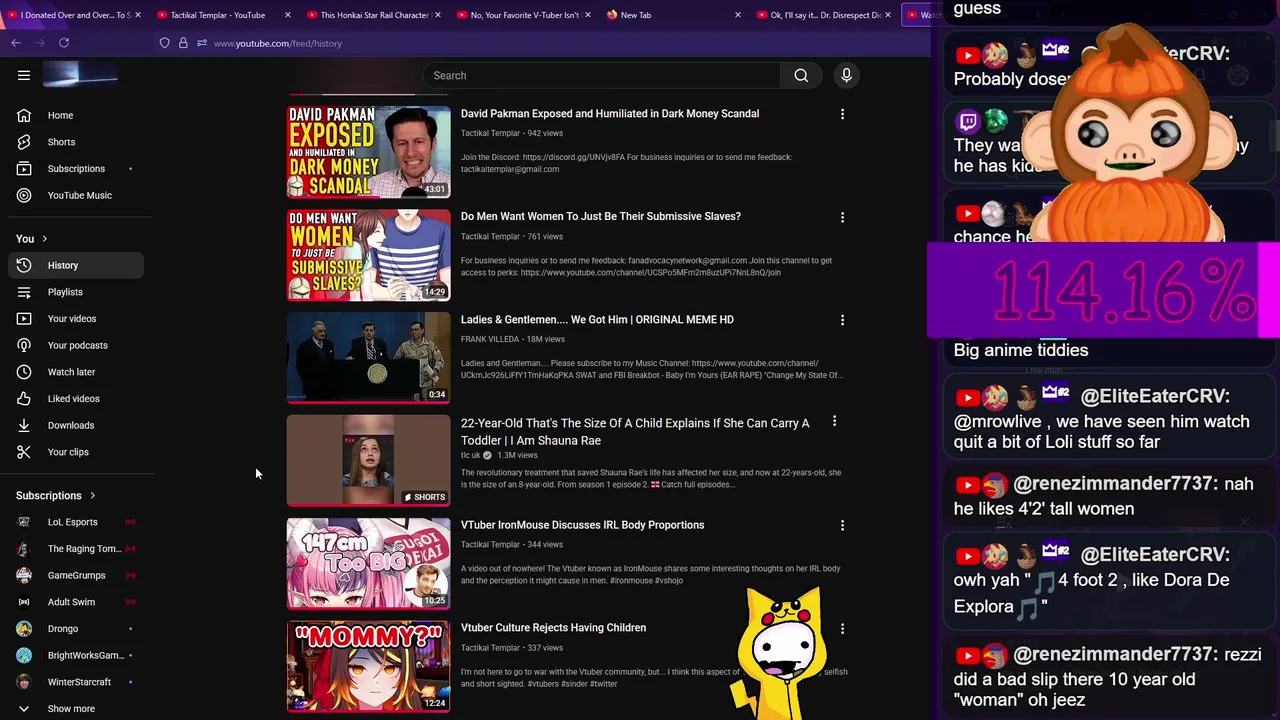
Task: Open BrightWorksGam channel
Action: pyautogui.click(x=76, y=655)
